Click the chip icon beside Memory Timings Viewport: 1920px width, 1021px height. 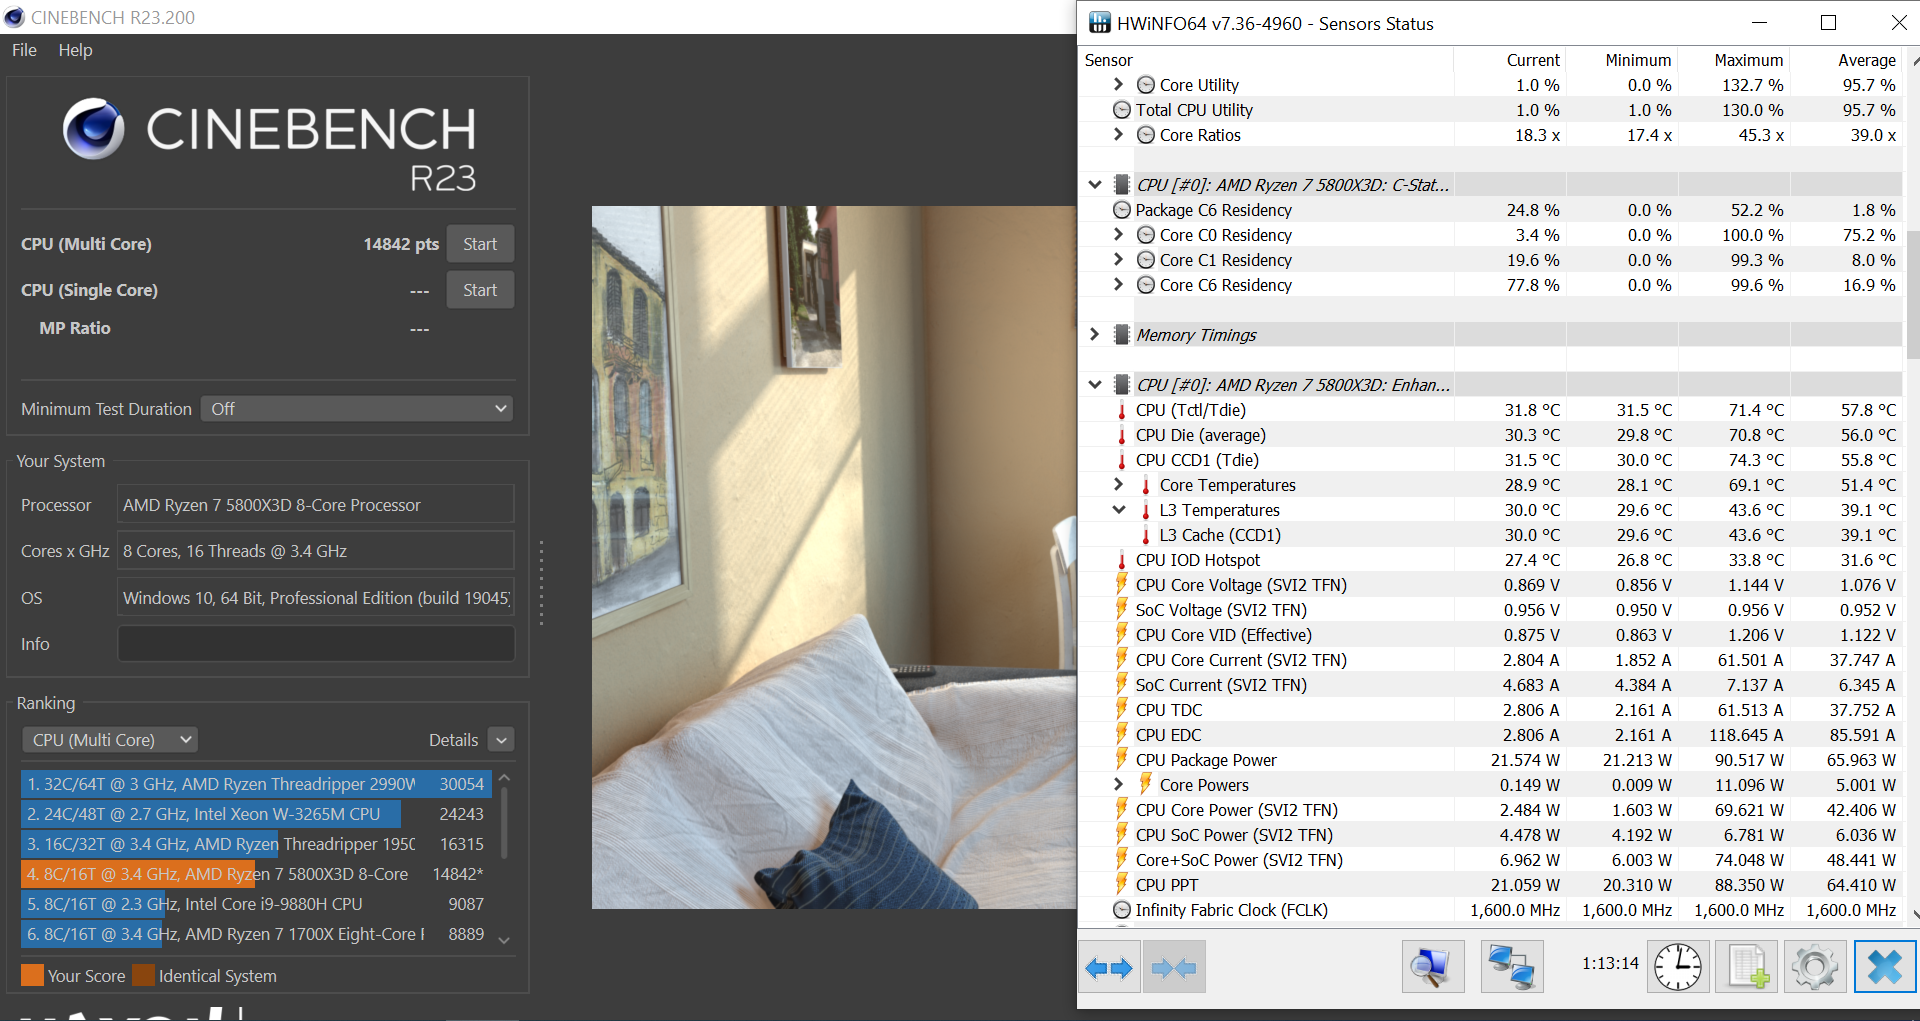point(1122,334)
